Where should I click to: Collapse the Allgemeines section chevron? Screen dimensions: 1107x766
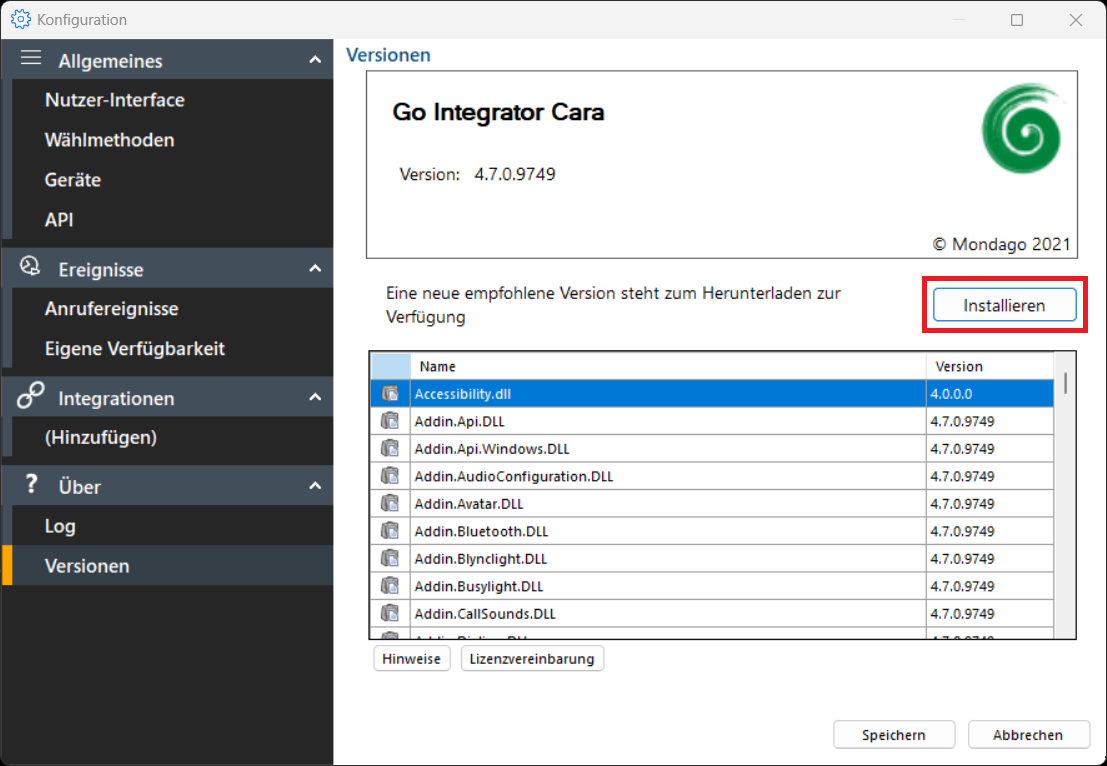(x=315, y=60)
